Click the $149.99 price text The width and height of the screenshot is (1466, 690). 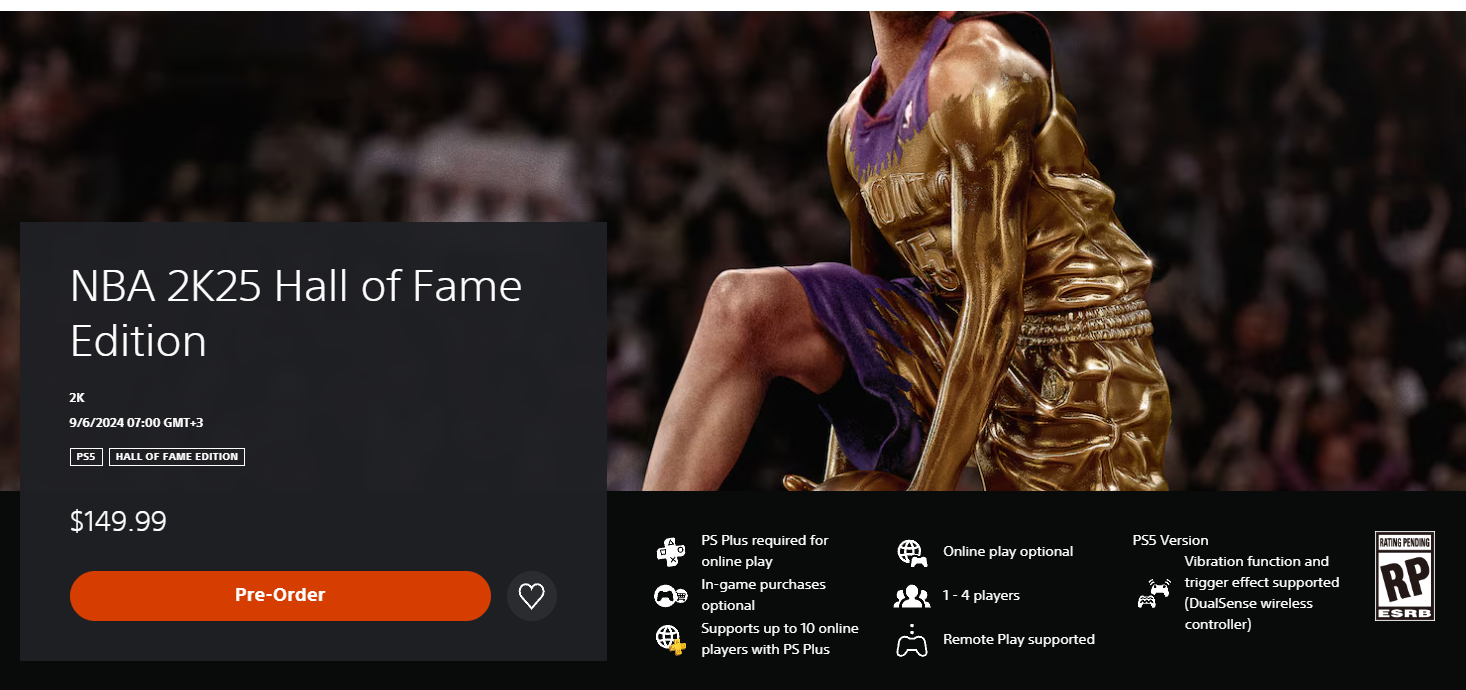click(x=118, y=521)
